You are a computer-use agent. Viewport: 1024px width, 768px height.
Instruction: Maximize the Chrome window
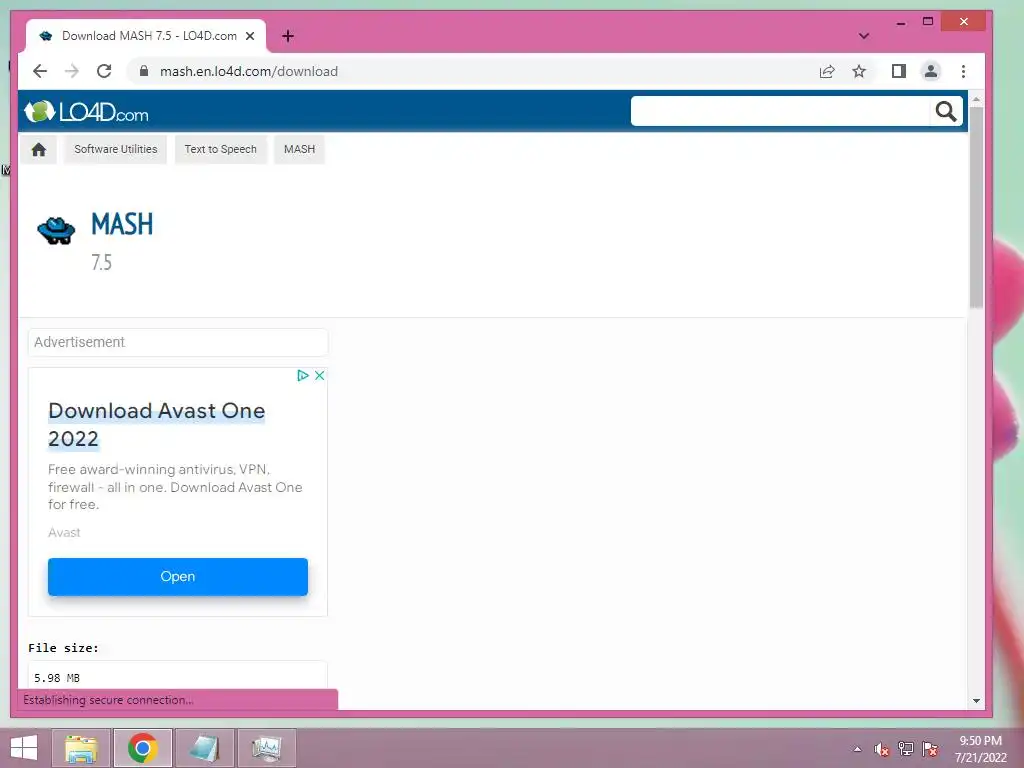point(928,22)
